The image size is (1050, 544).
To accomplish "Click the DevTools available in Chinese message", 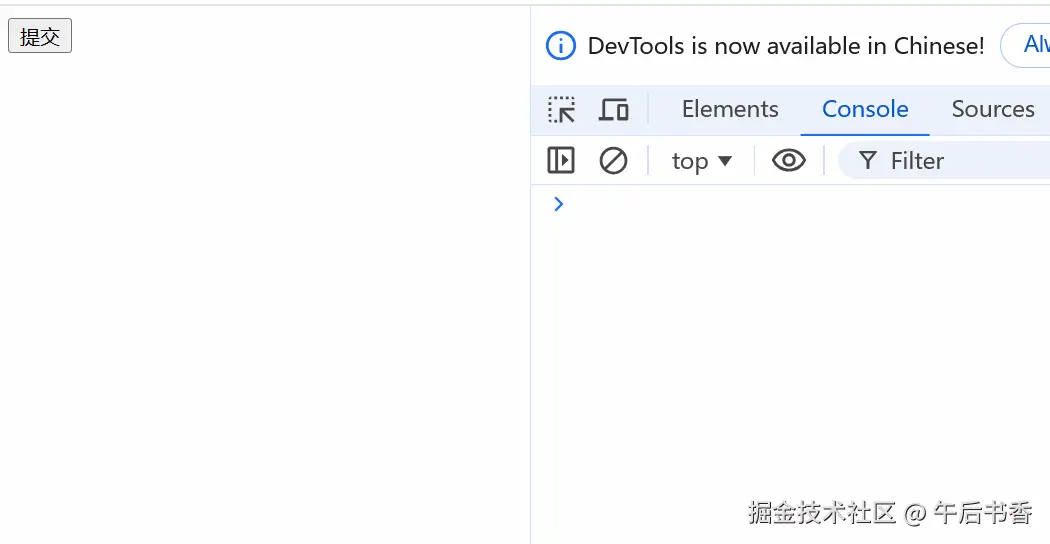I will click(786, 46).
